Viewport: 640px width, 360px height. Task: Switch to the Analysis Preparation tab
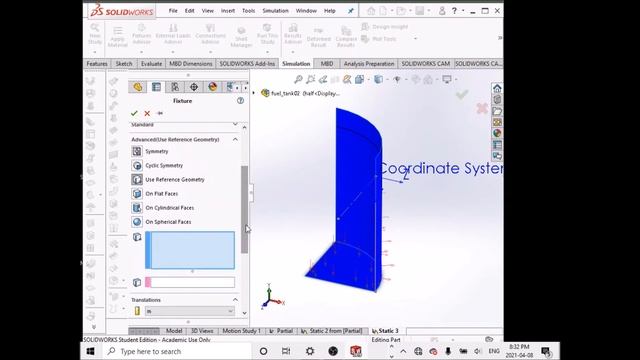(369, 64)
